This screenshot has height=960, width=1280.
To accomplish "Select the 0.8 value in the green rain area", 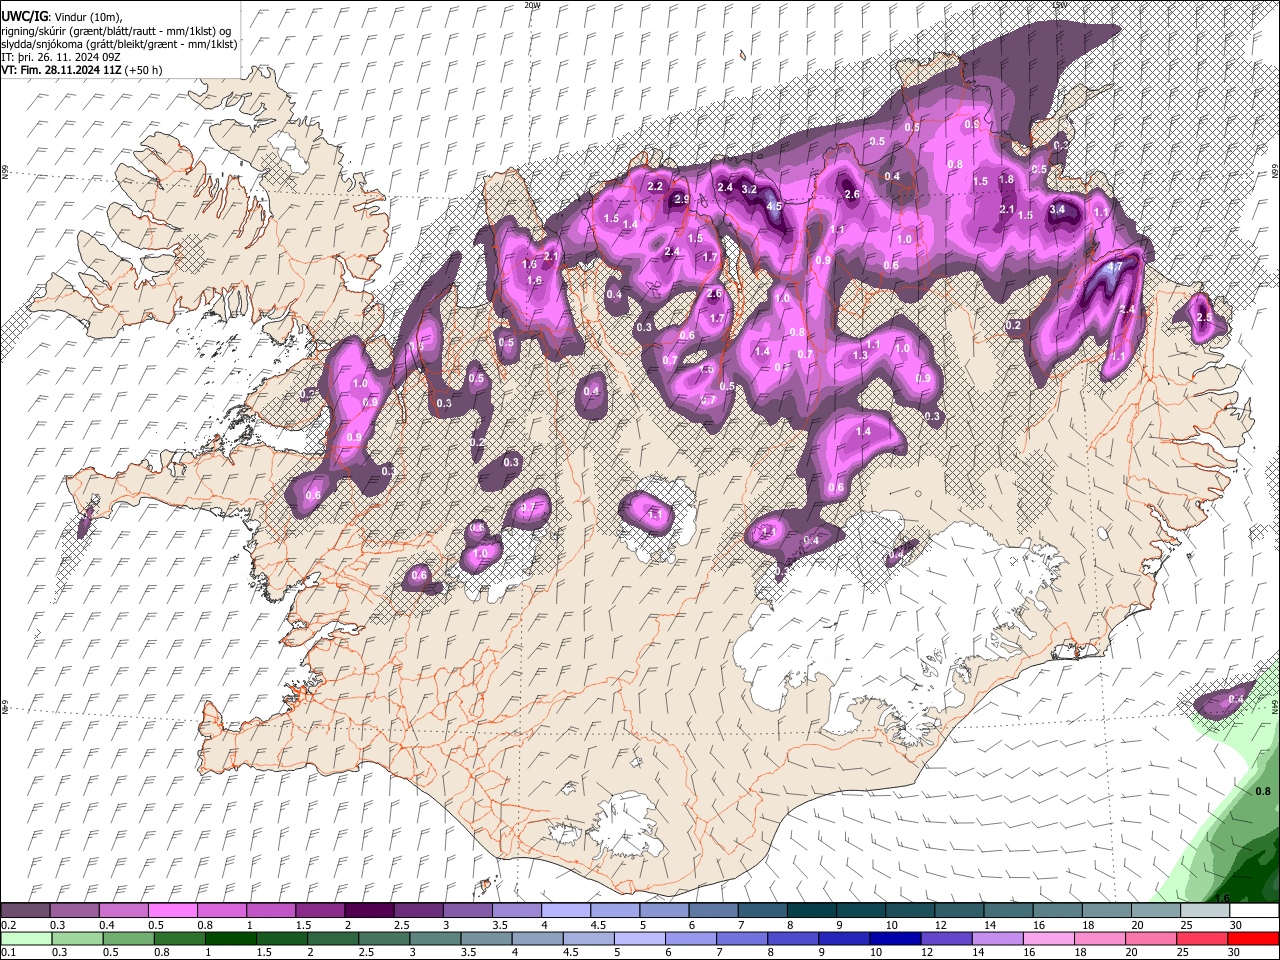I will pyautogui.click(x=1263, y=790).
